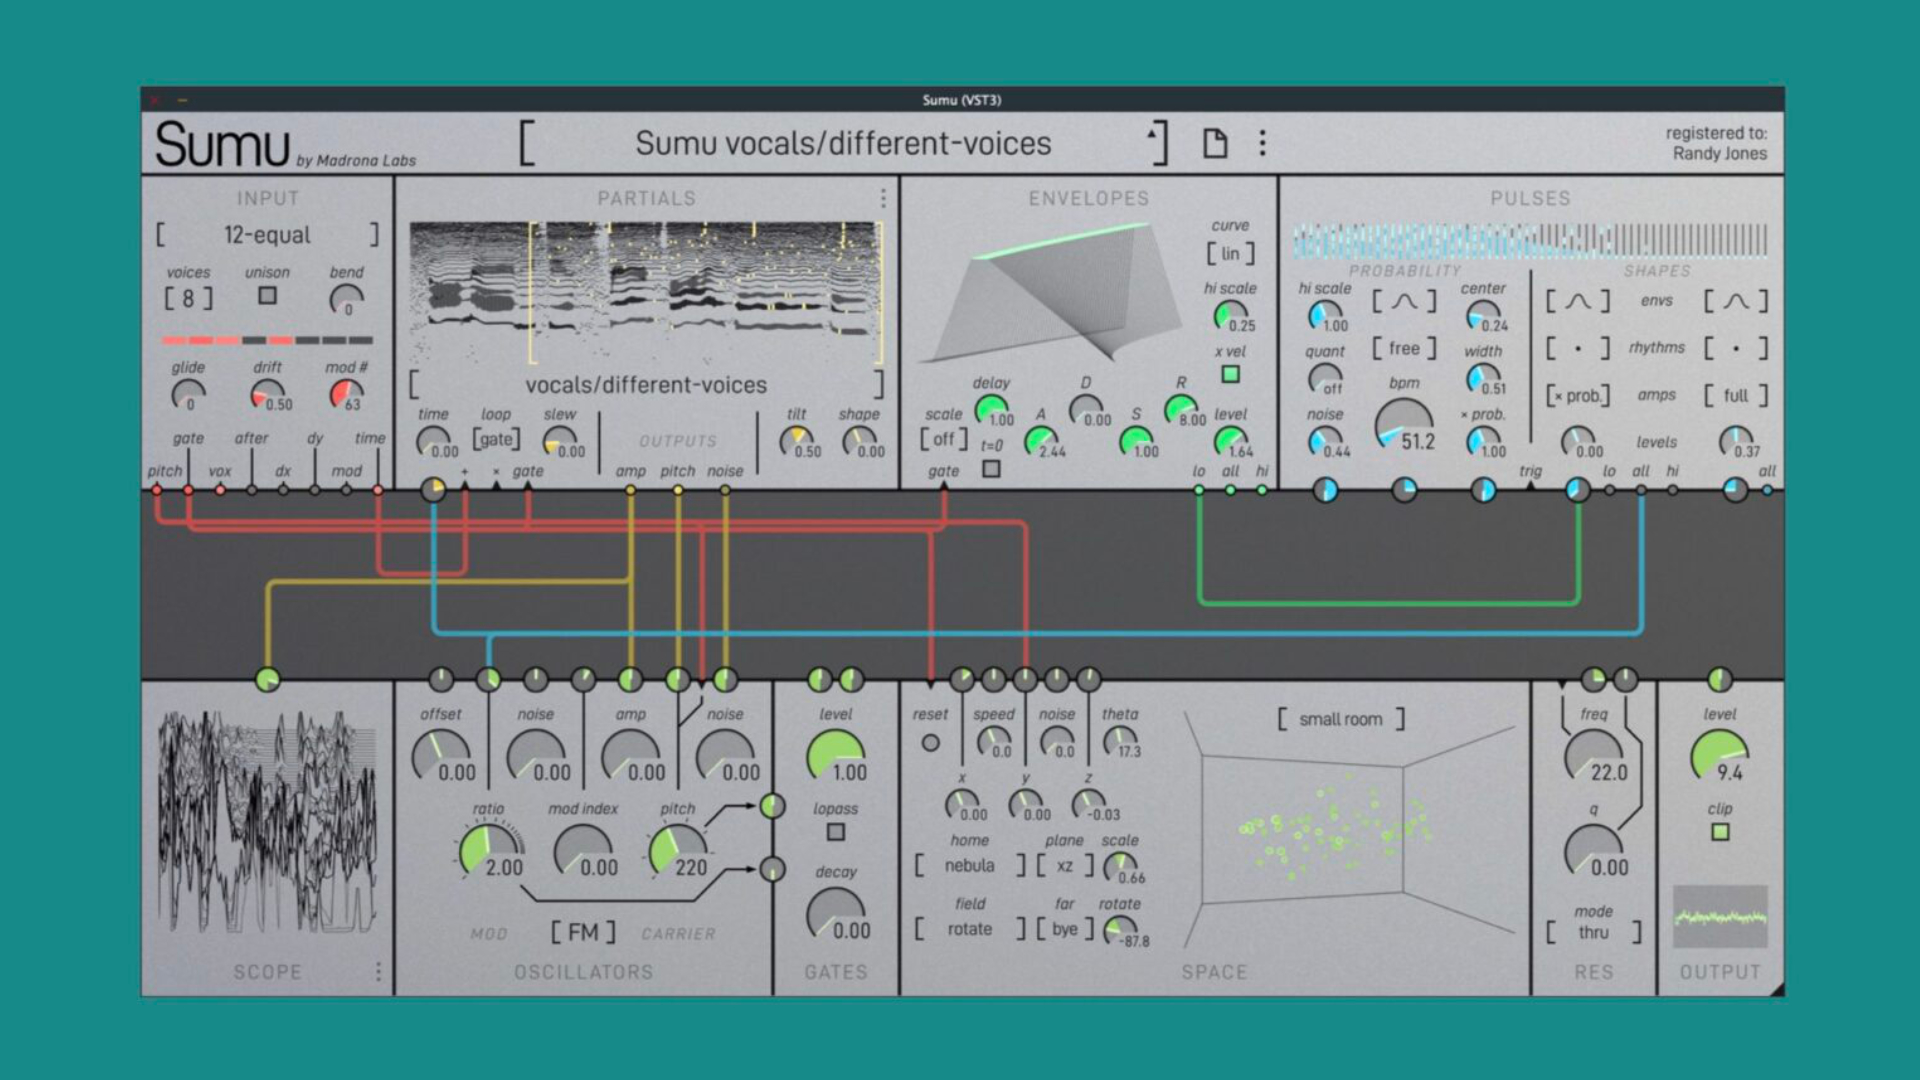Open the three-dot menu beside the patch name
This screenshot has height=1080, width=1920.
pos(1262,143)
